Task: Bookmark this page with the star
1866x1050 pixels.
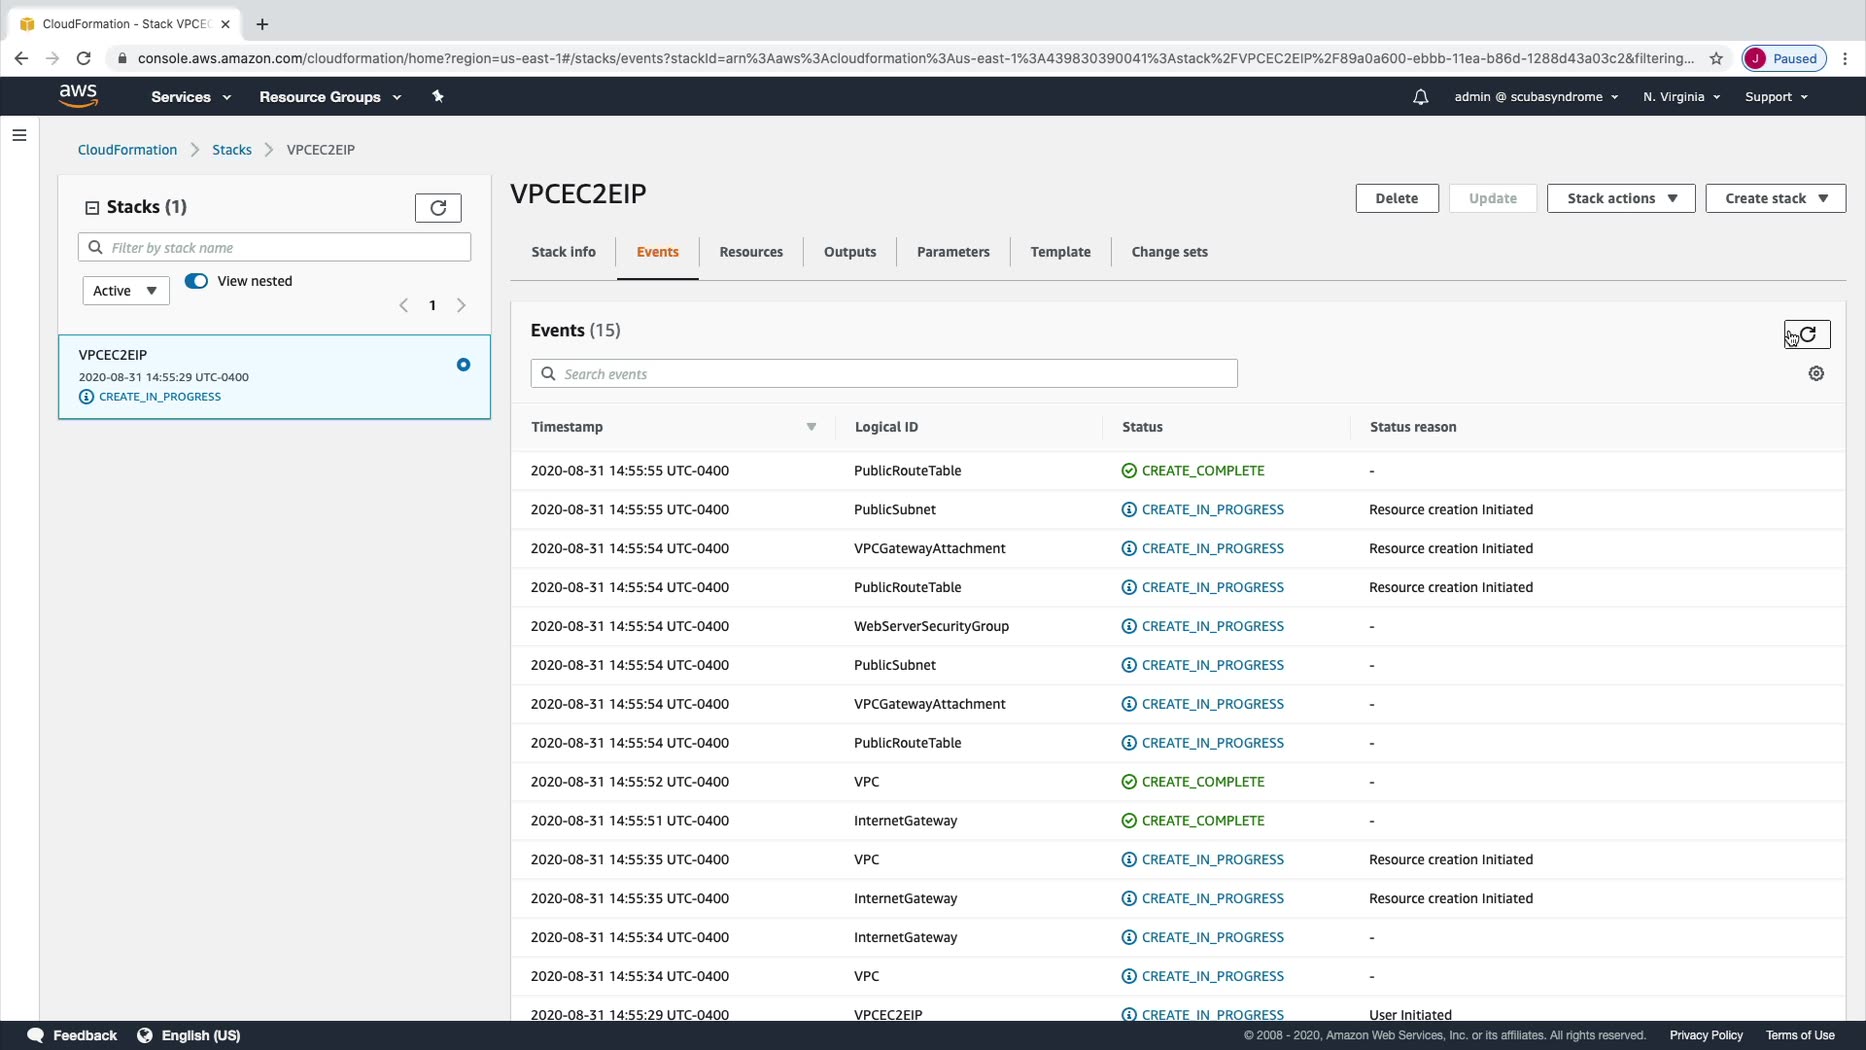Action: [1716, 58]
